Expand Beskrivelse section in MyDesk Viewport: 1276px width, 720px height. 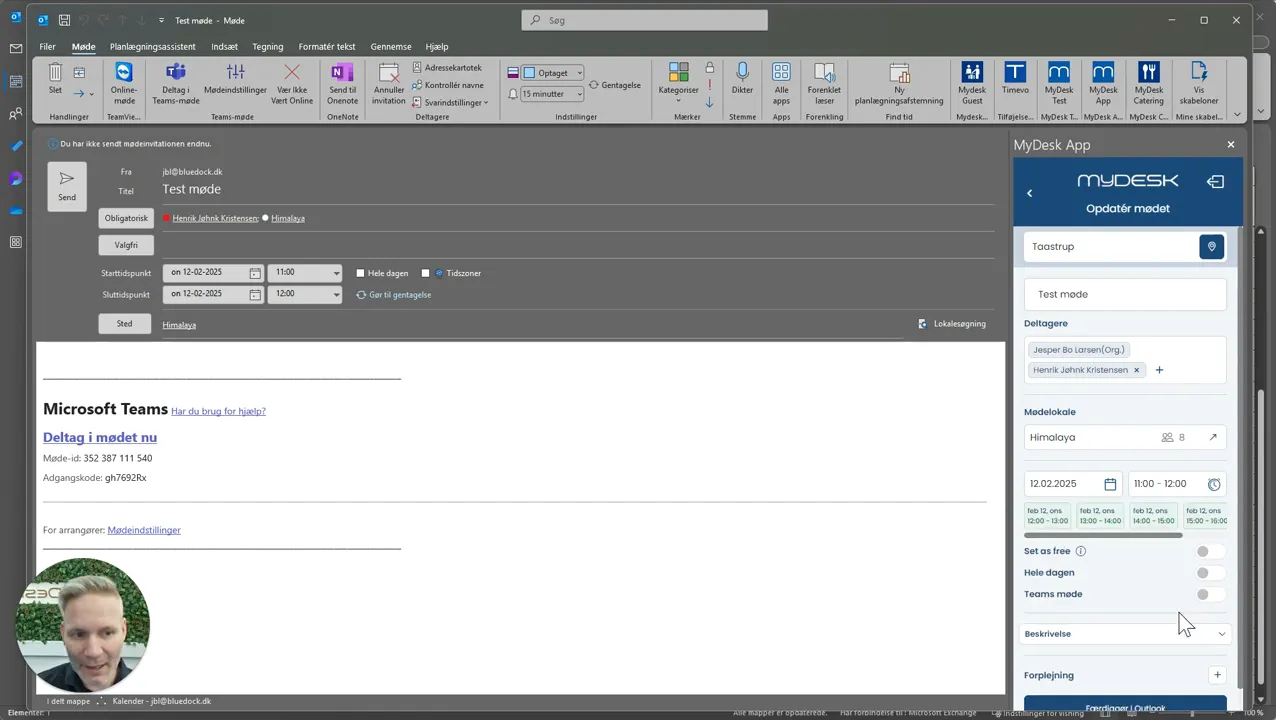1125,634
